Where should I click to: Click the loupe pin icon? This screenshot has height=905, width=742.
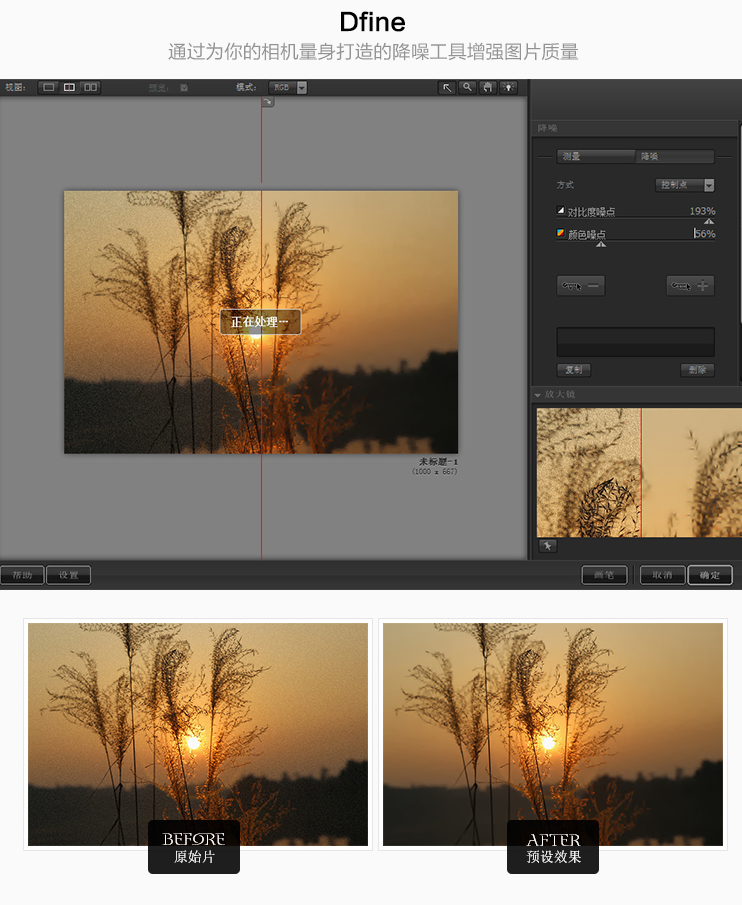[x=548, y=546]
